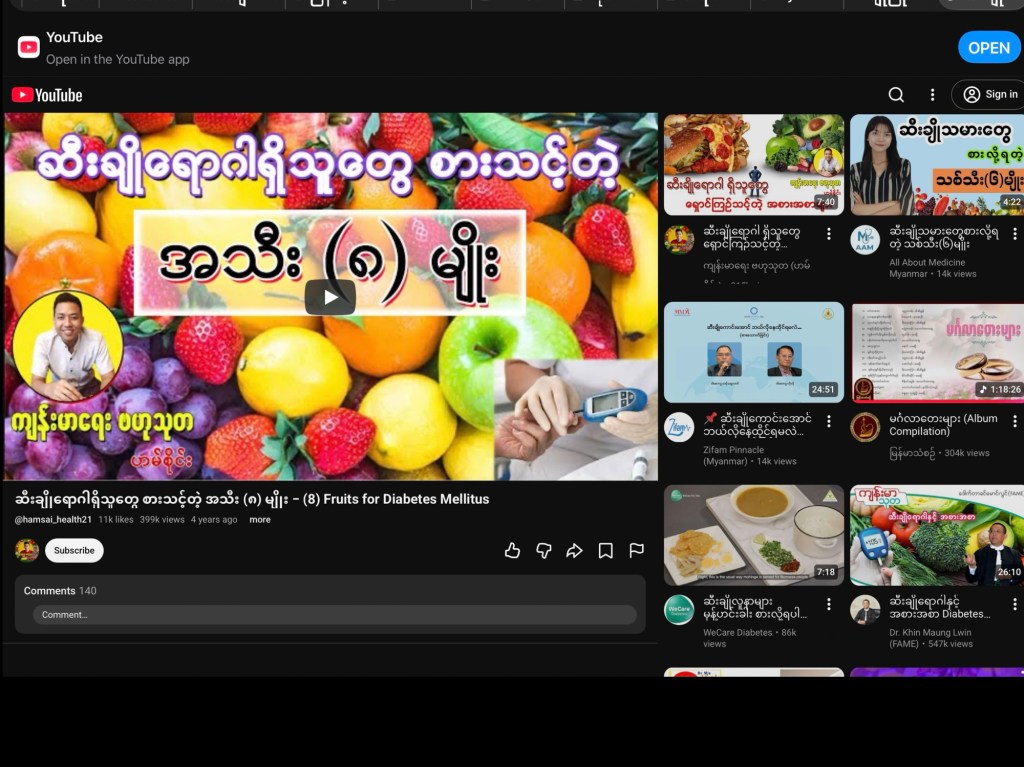Open the 24:51 Zifam Pinnacle video thumbnail
The width and height of the screenshot is (1024, 767).
(754, 352)
